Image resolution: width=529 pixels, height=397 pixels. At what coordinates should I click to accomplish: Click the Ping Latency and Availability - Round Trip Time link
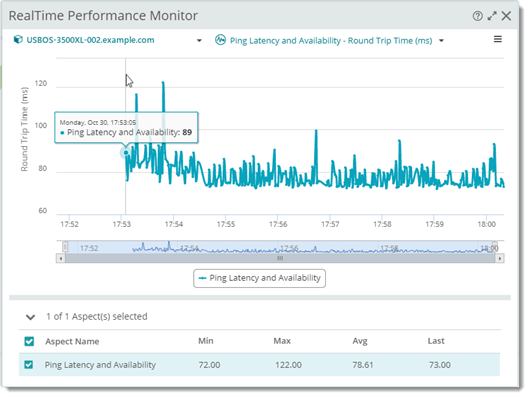point(331,41)
